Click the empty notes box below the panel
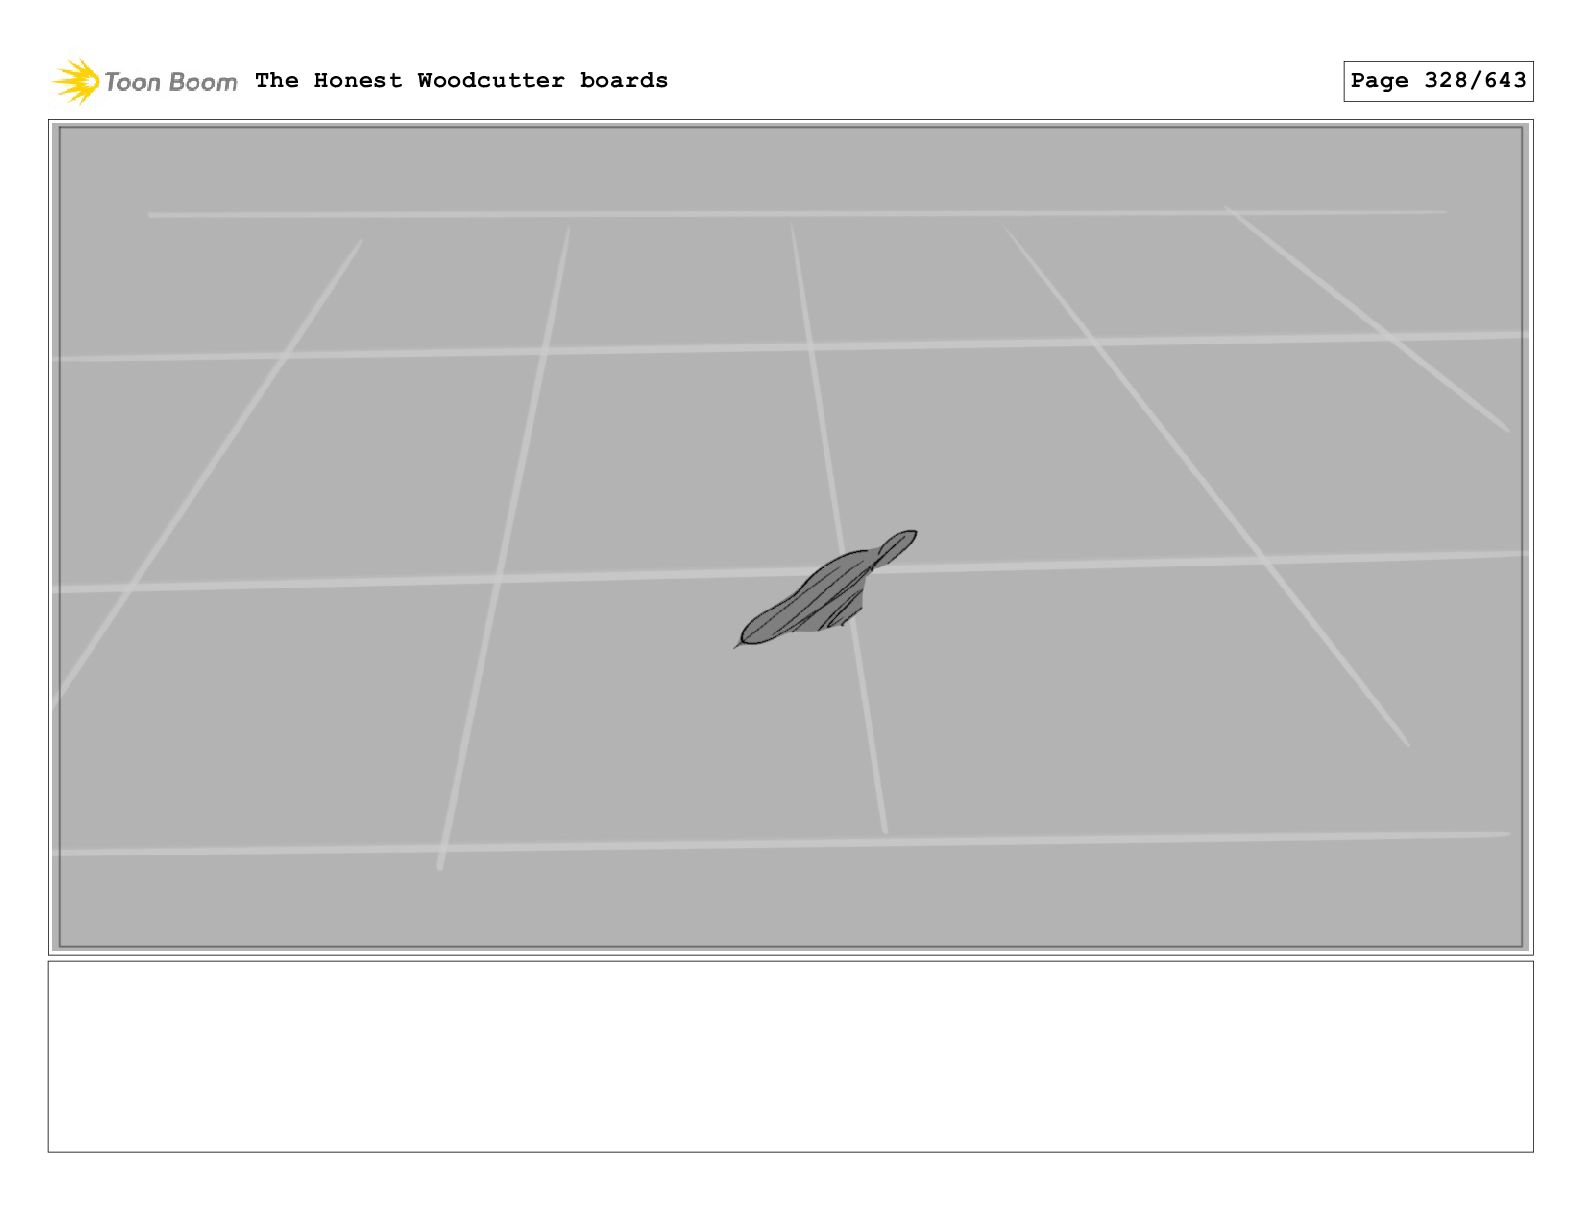 click(x=790, y=1056)
